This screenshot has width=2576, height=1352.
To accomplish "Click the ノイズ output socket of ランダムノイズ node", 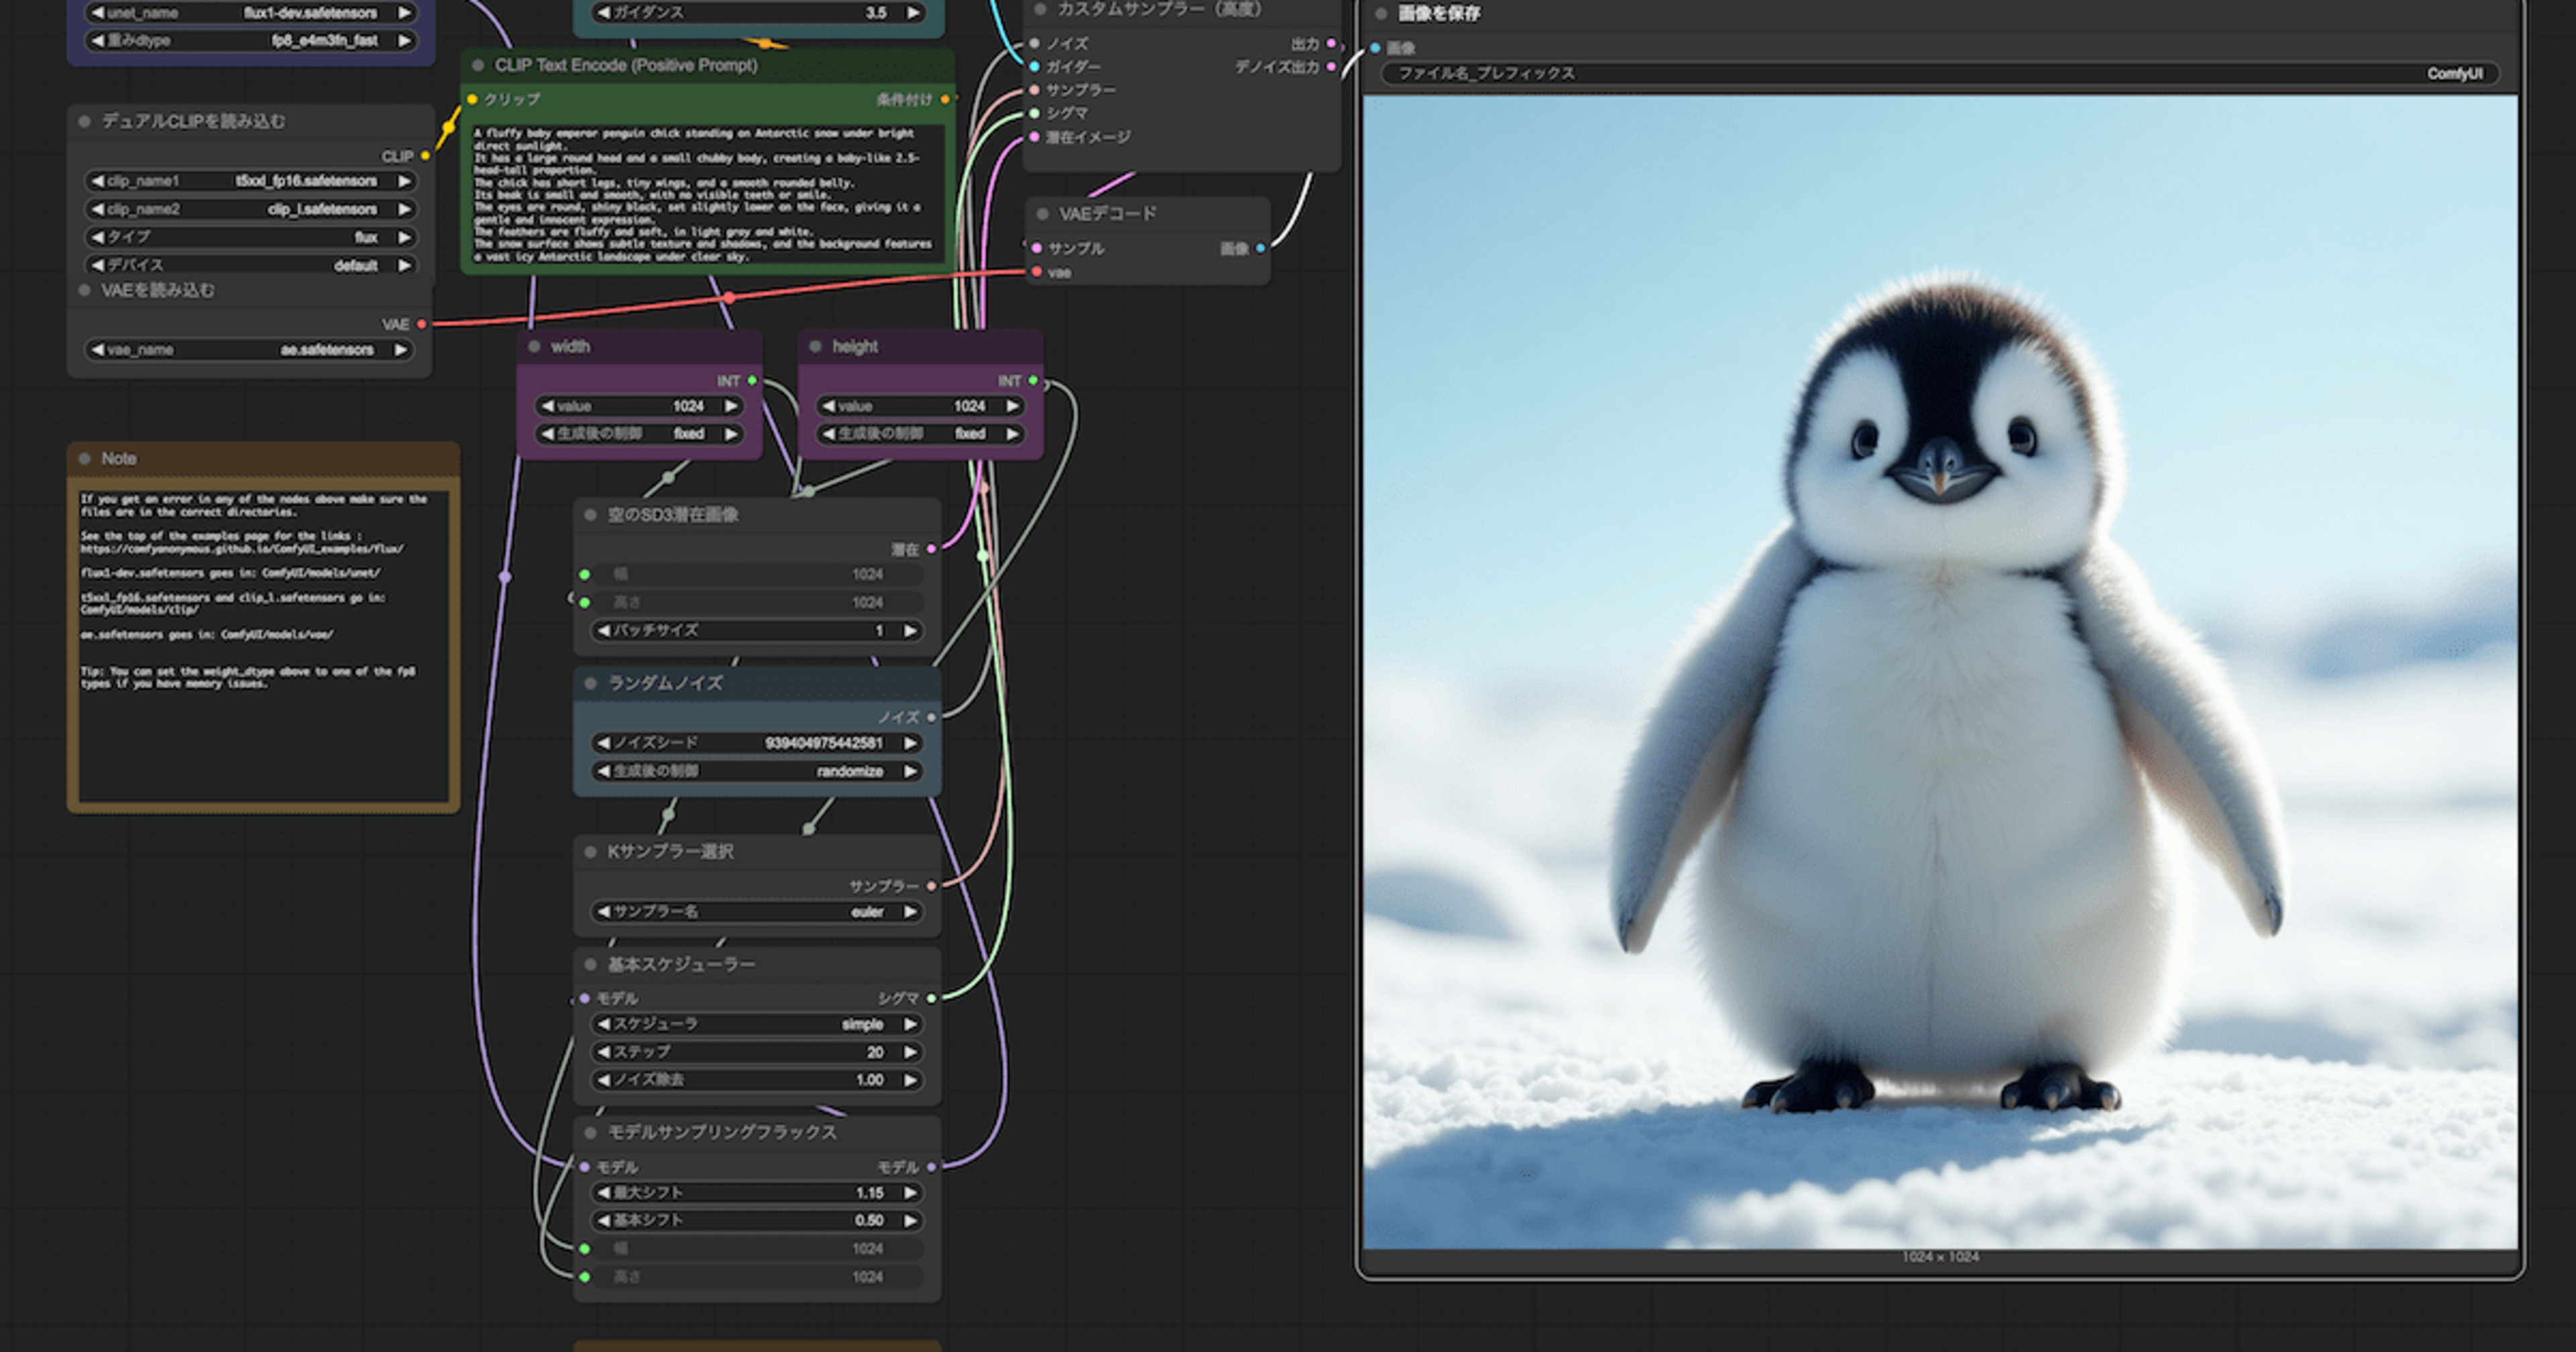I will coord(931,717).
